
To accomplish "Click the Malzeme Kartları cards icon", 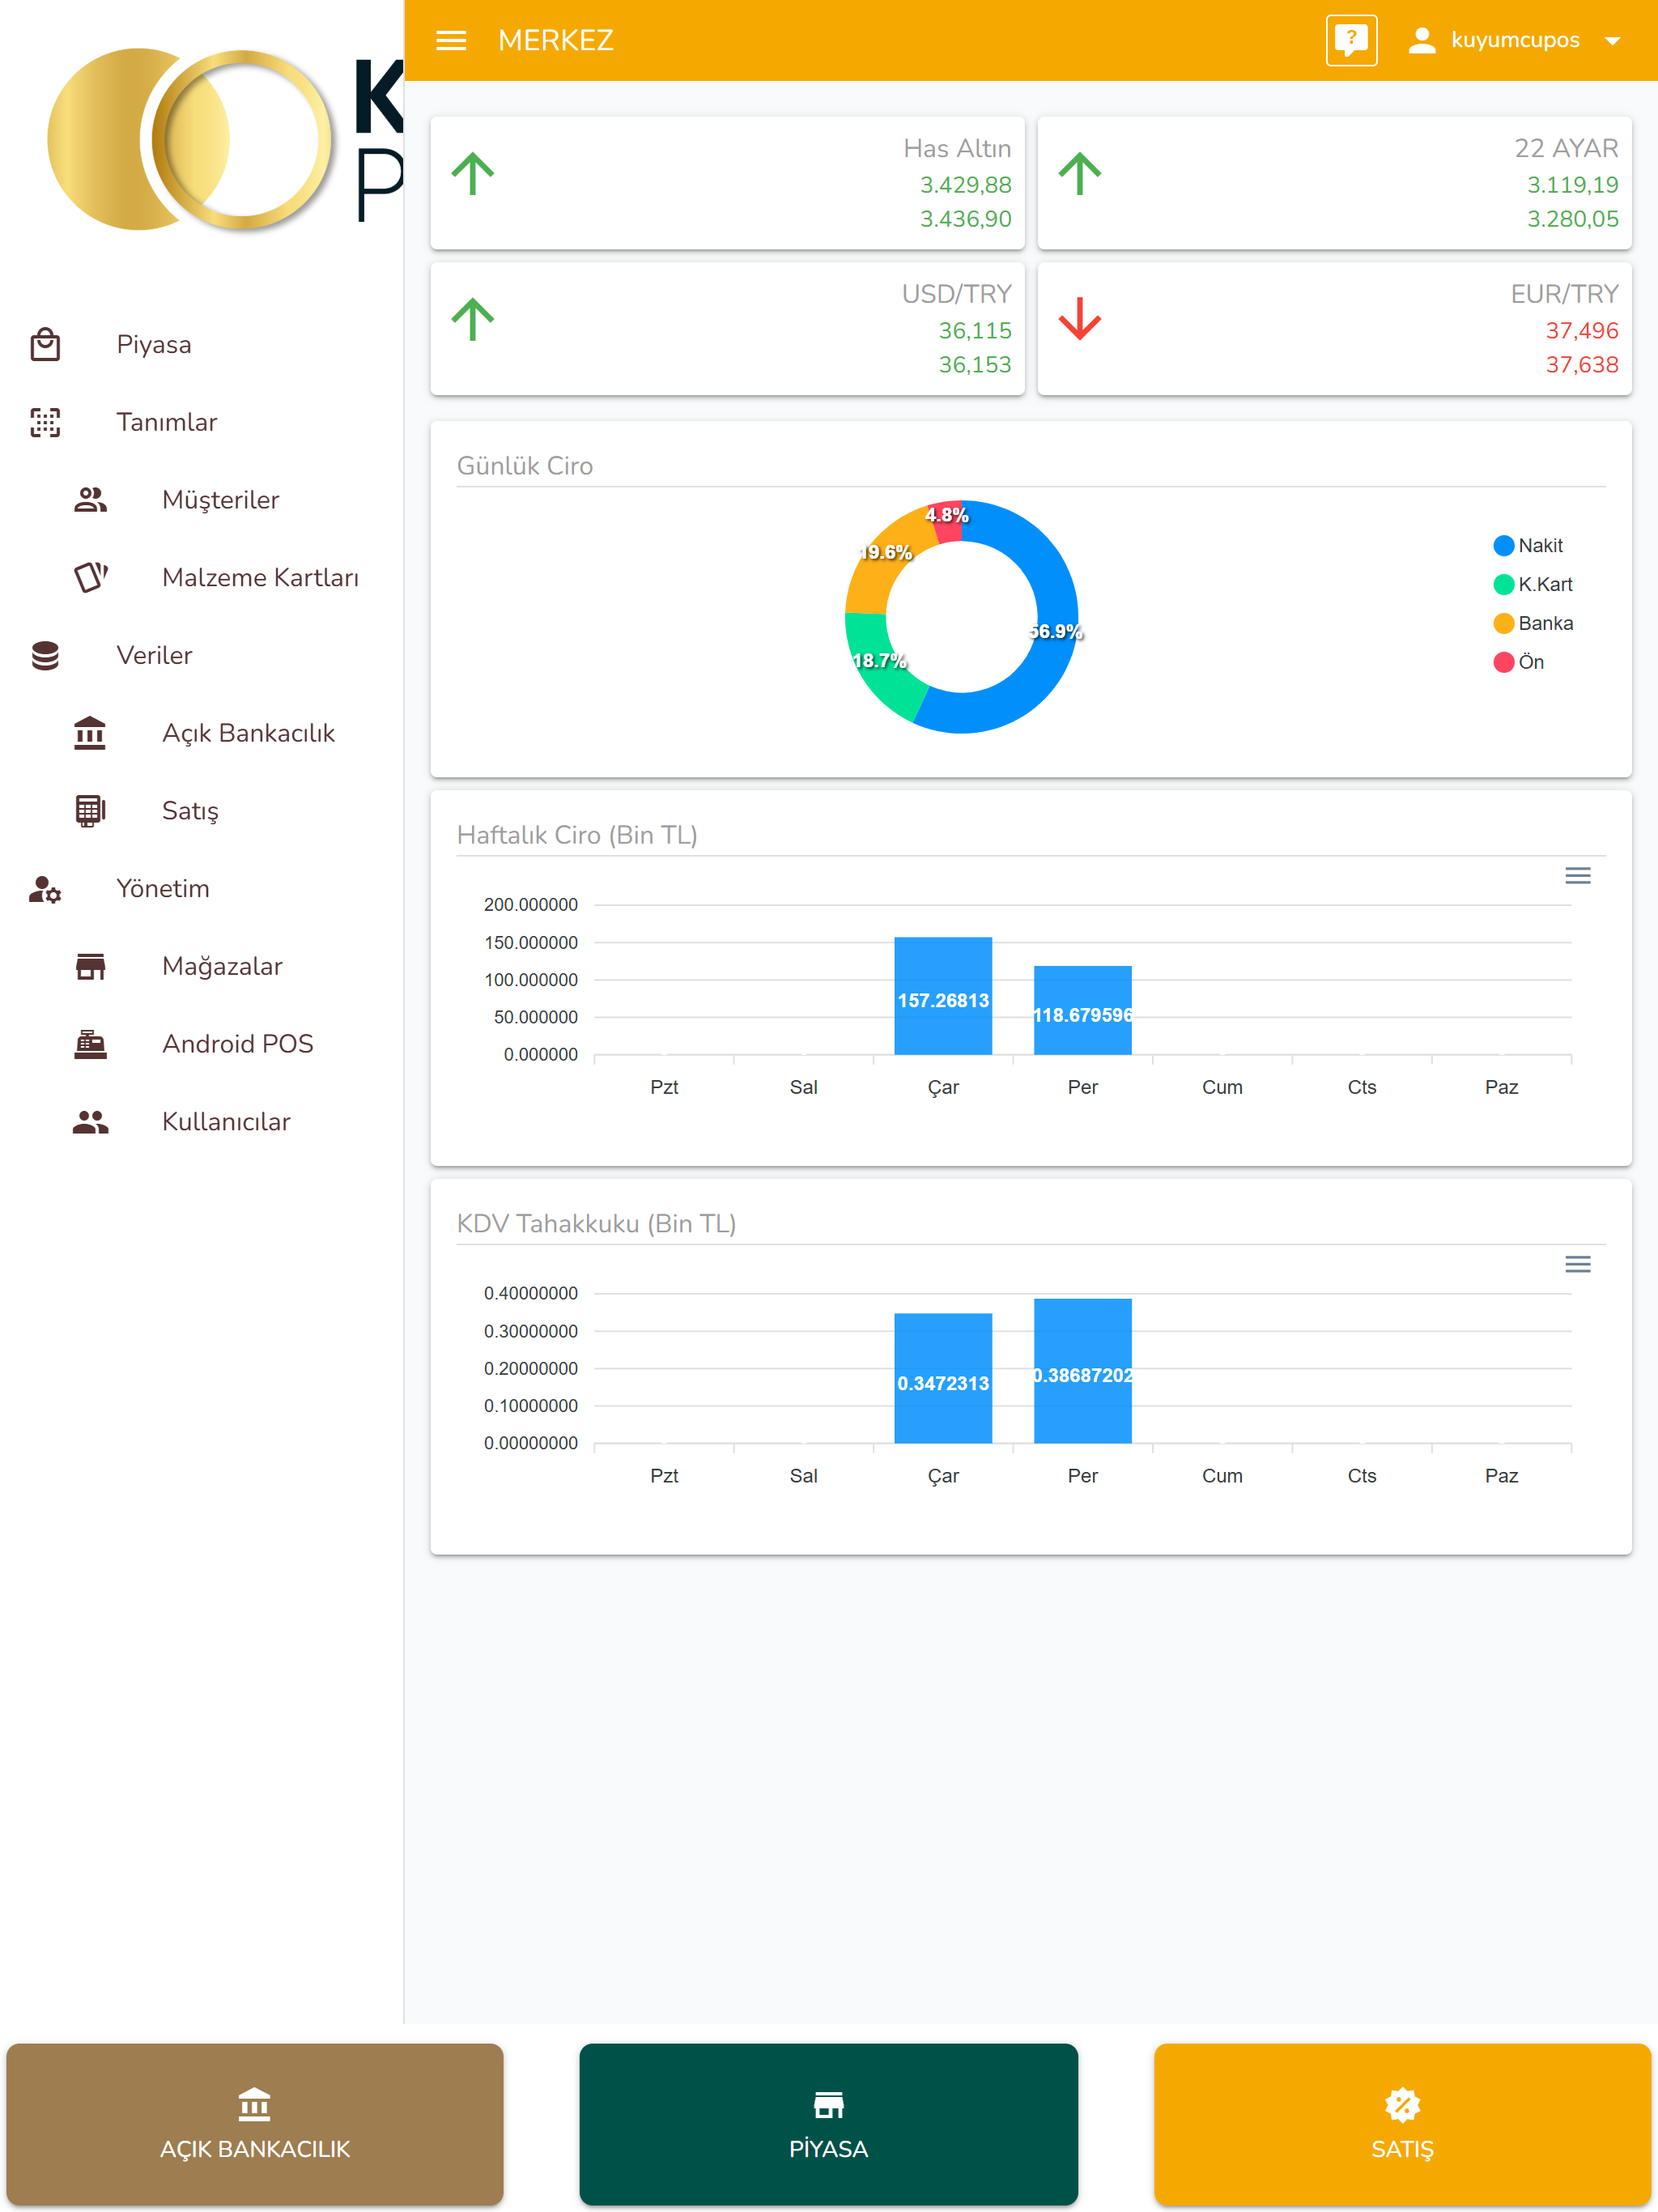I will pyautogui.click(x=90, y=577).
